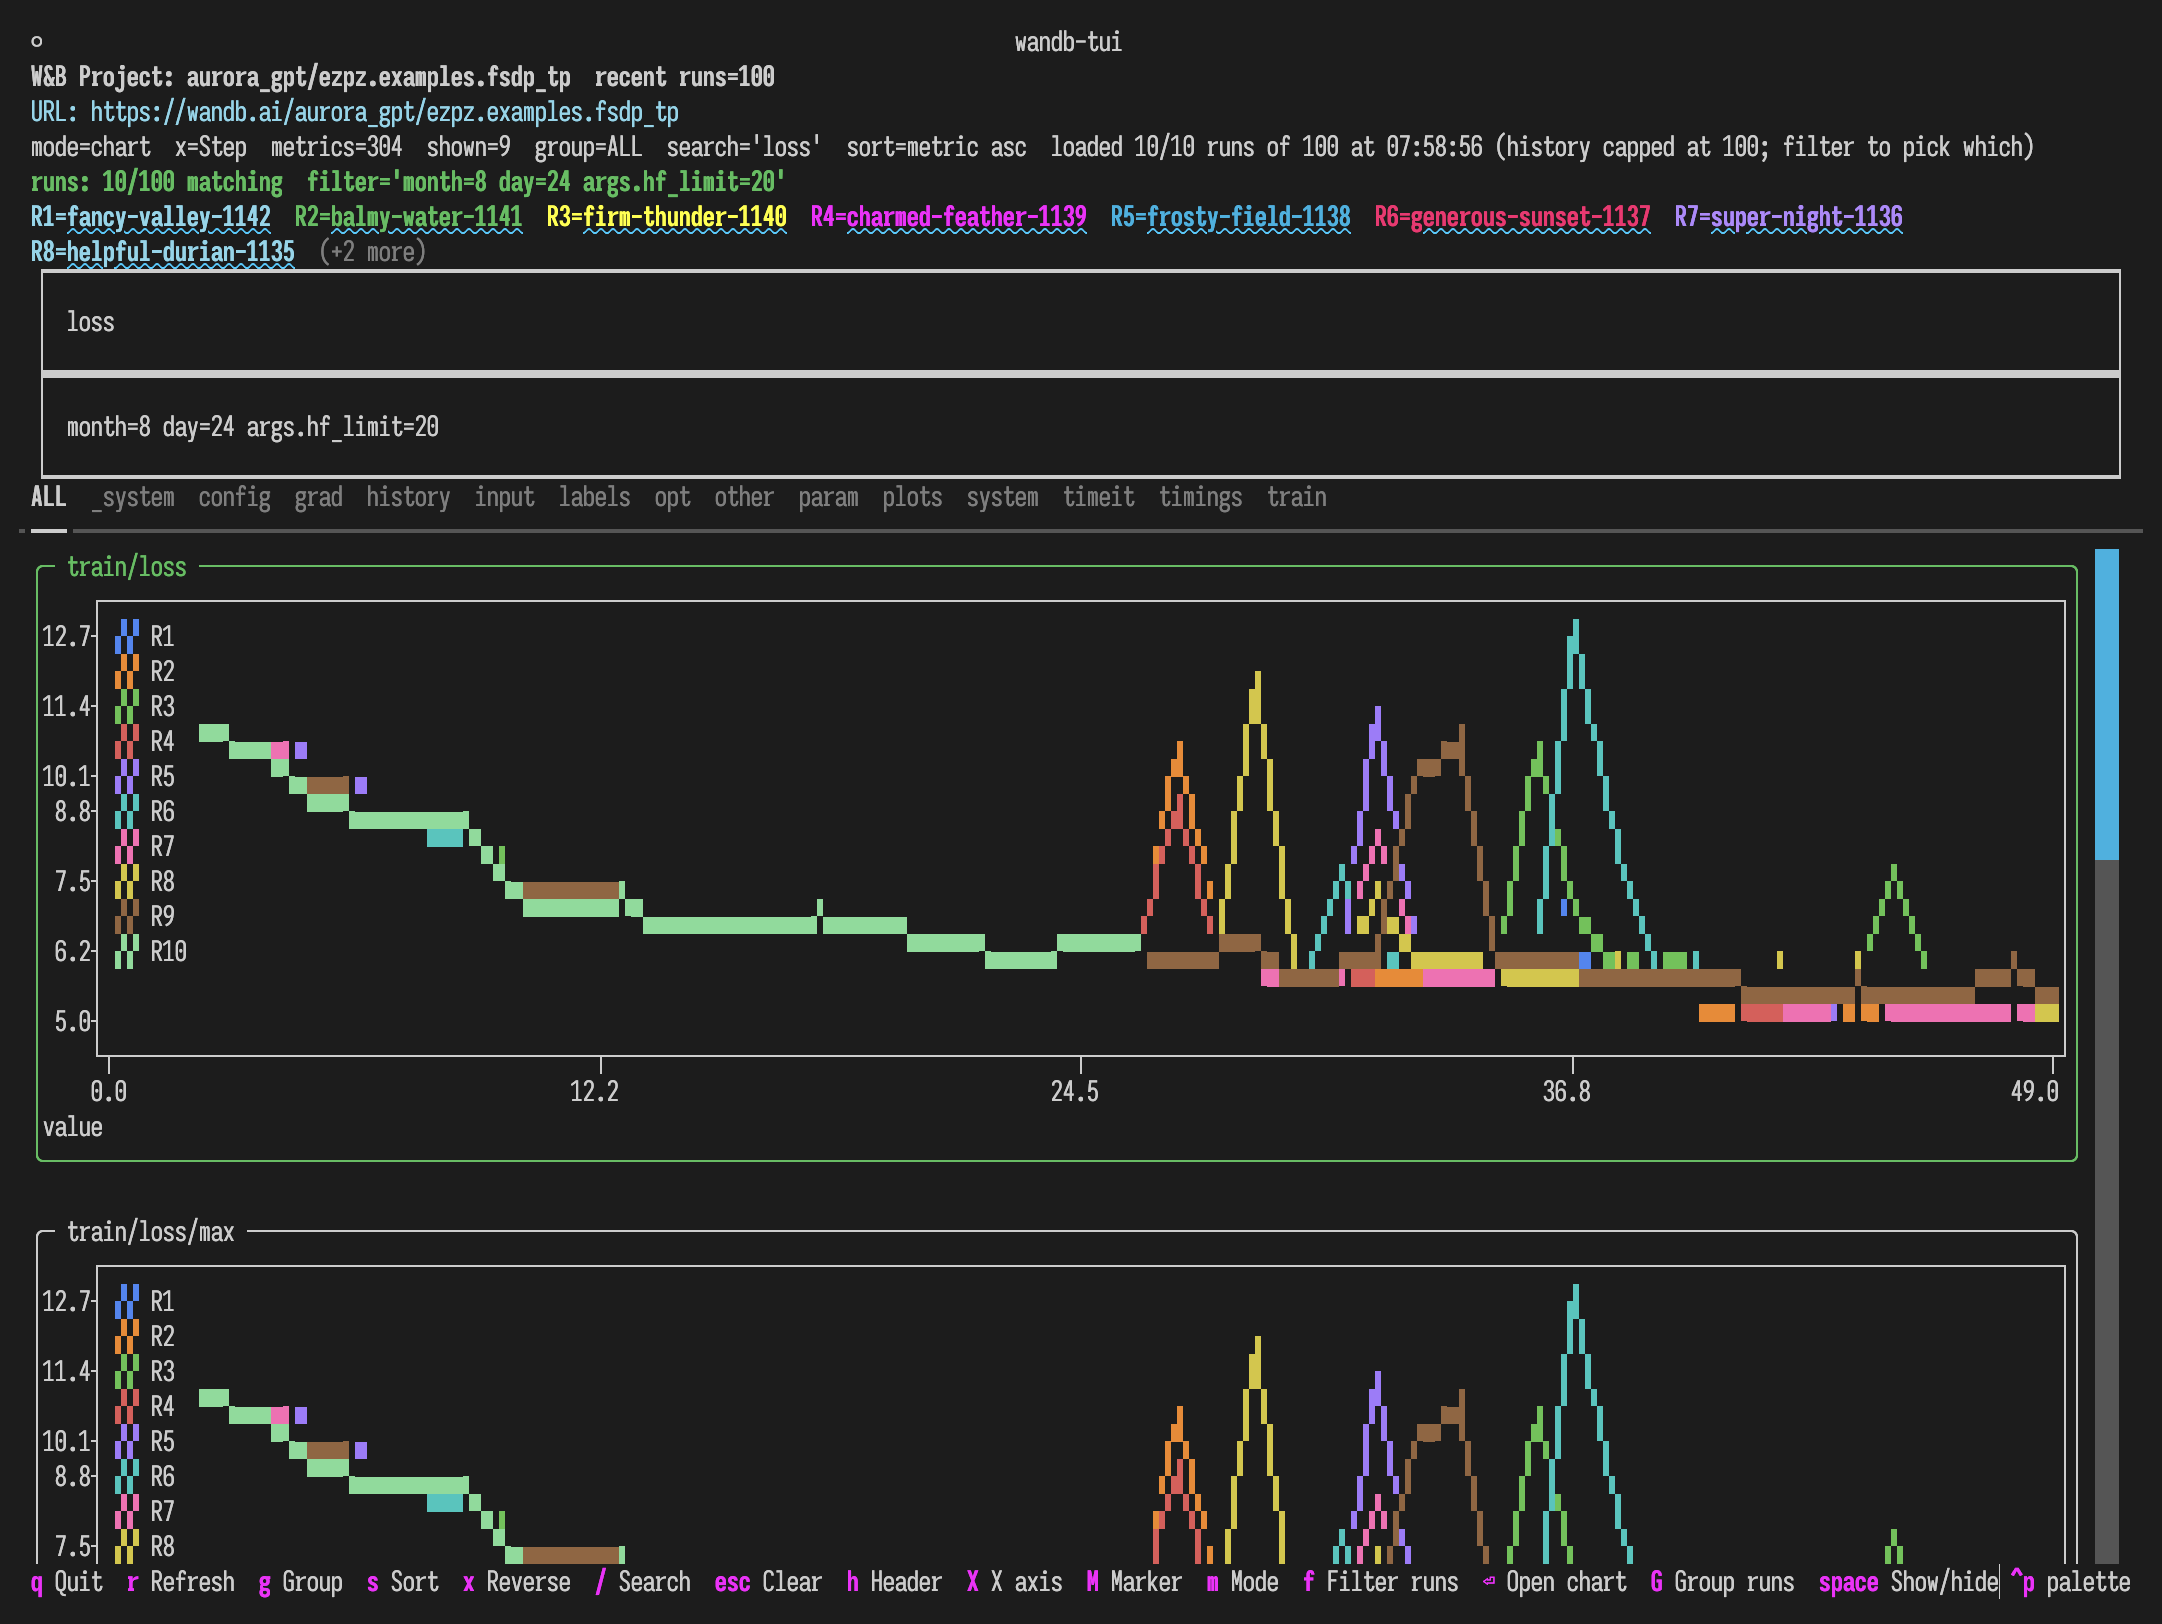Click the s Sort footer command
Viewport: 2162px width, 1624px height.
pos(402,1582)
